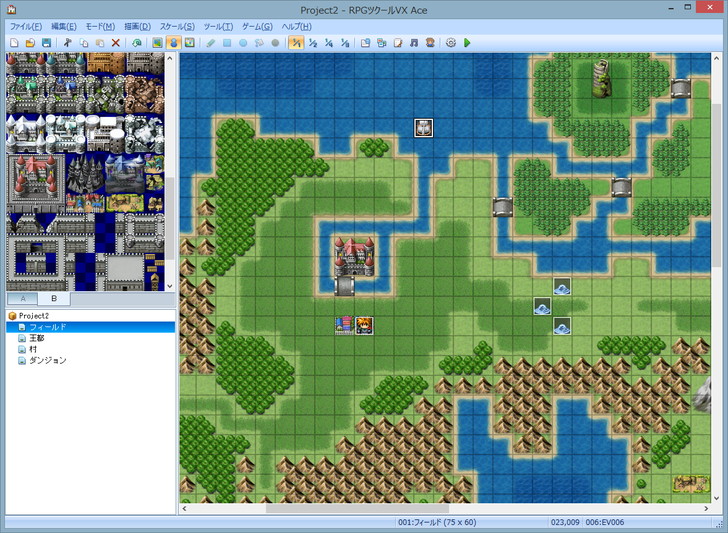This screenshot has height=533, width=728.
Task: Select the Pencil drawing tool
Action: pyautogui.click(x=211, y=43)
